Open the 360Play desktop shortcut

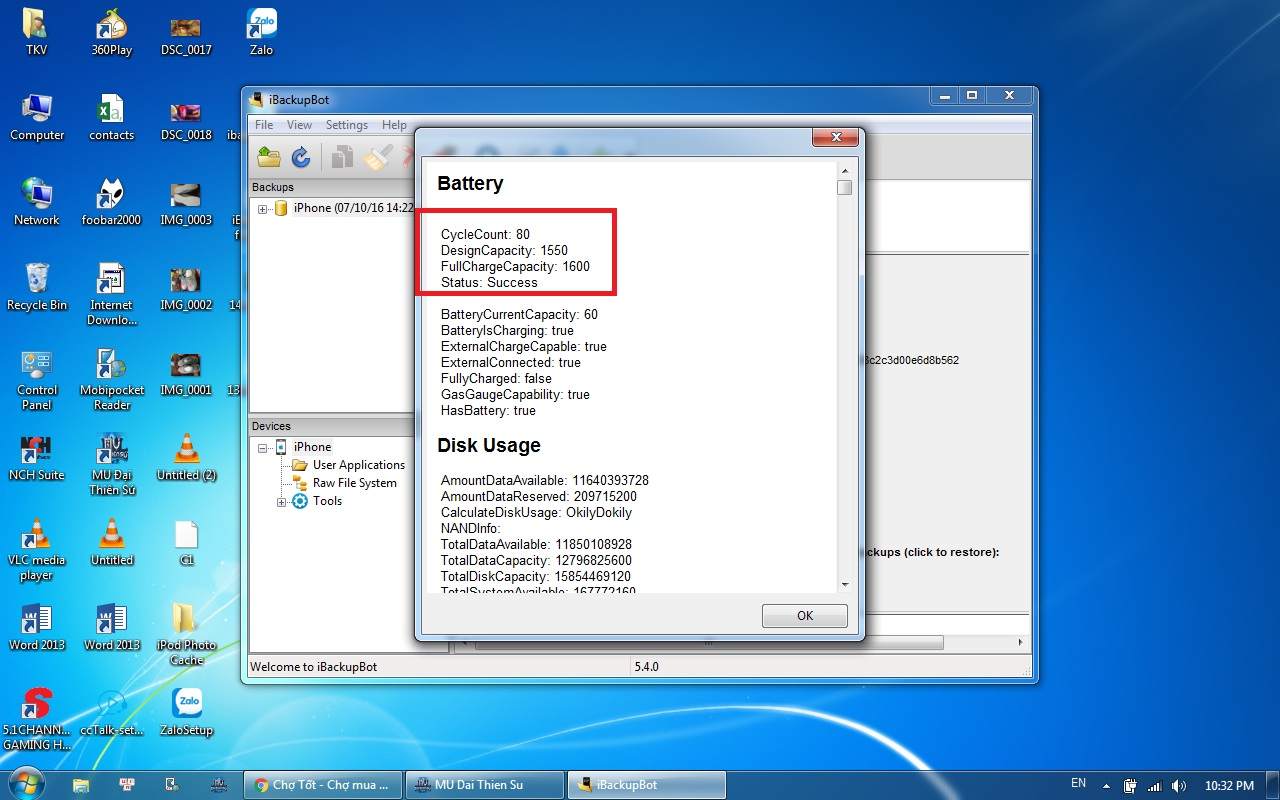(x=111, y=32)
